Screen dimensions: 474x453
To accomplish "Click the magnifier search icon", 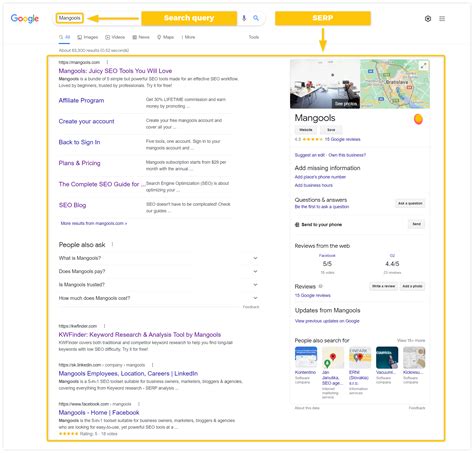I will (256, 18).
